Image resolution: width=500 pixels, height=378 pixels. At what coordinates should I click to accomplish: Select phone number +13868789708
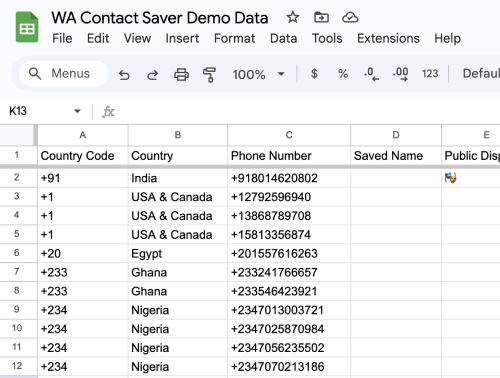[289, 216]
